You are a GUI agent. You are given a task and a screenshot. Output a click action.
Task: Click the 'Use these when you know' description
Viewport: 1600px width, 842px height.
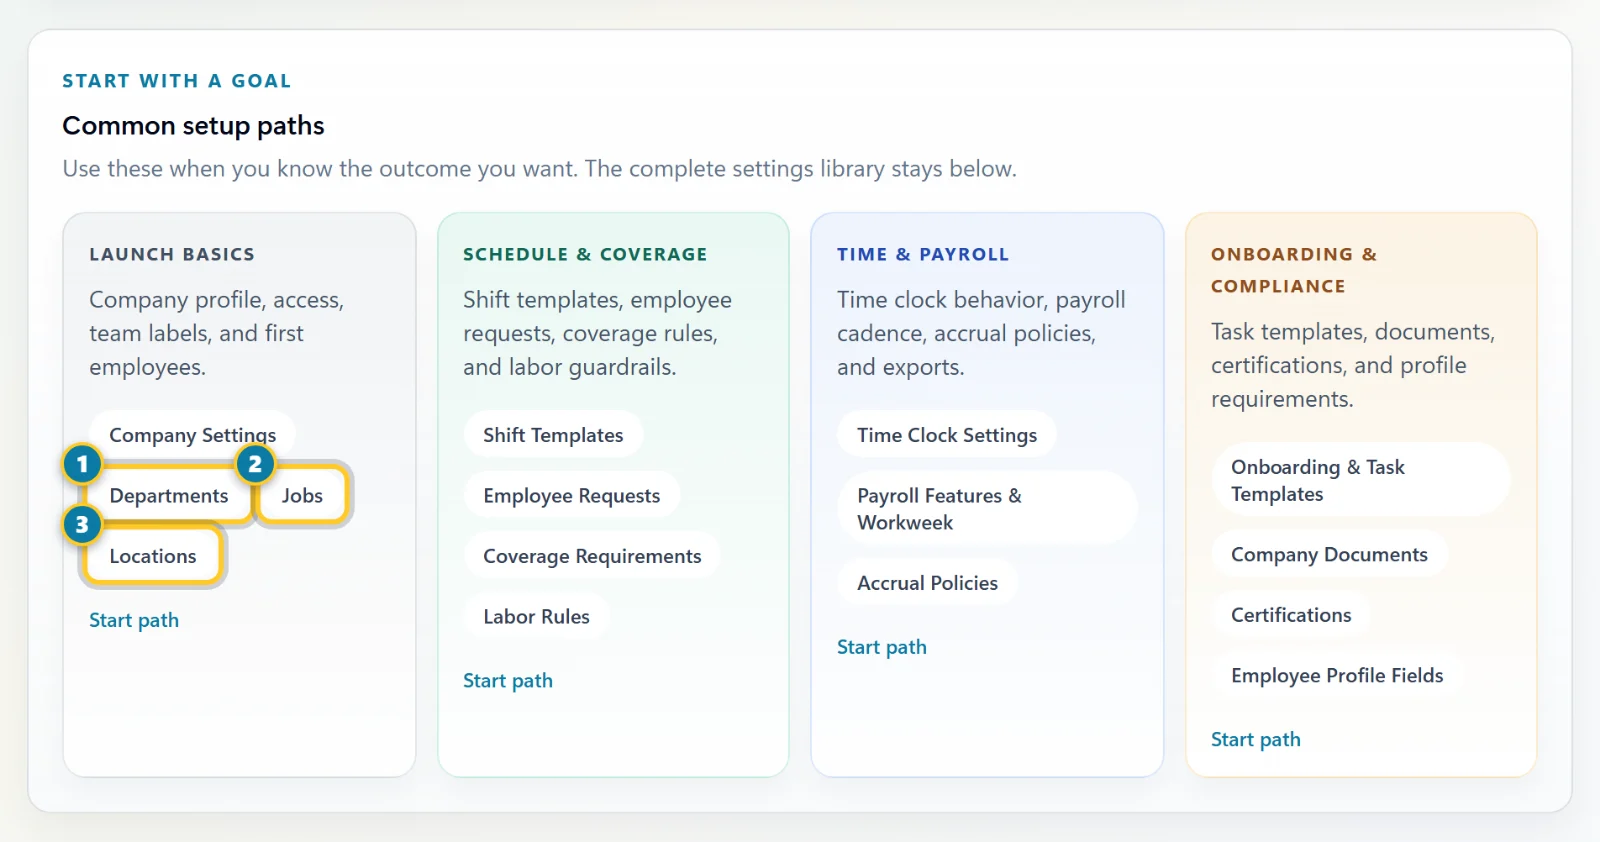[539, 169]
